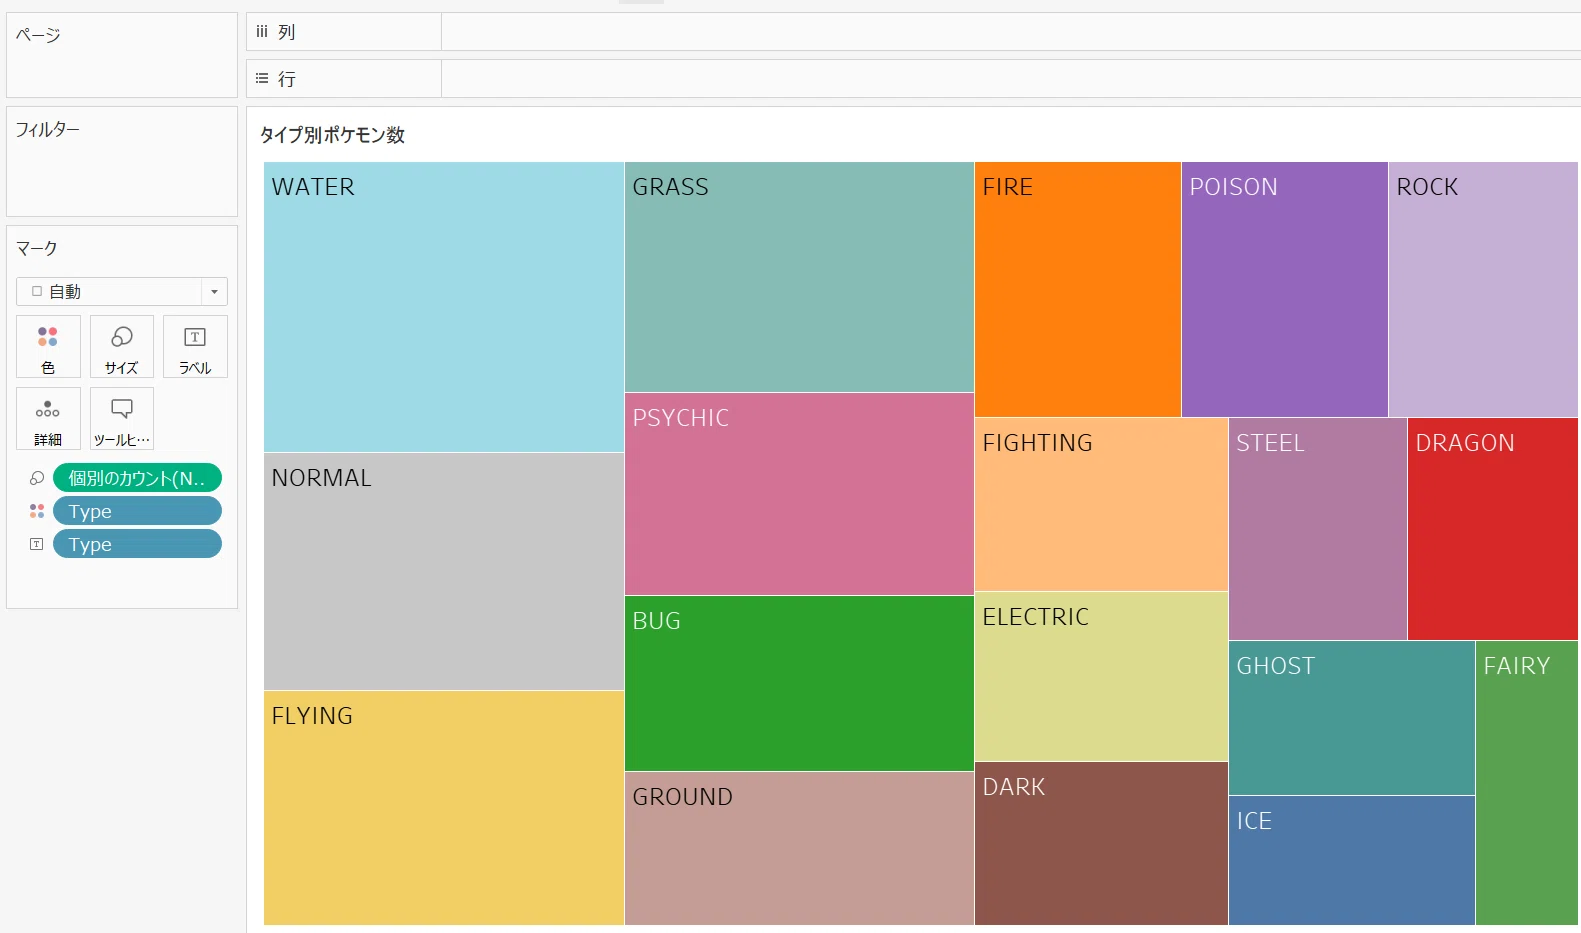Open the Detail (詳細) marks card

(48, 418)
